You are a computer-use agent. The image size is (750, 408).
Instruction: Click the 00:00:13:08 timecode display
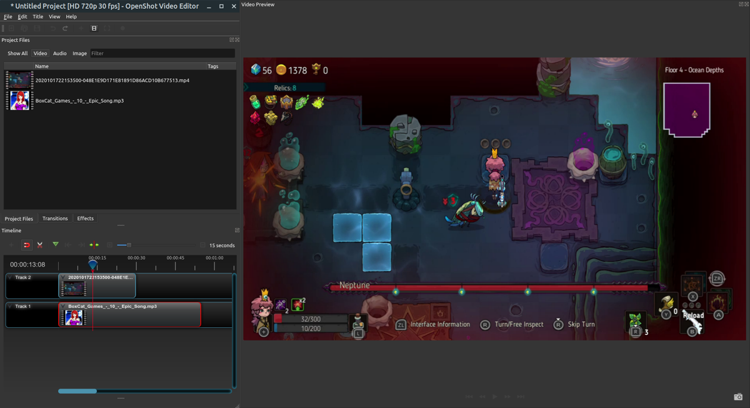(27, 265)
